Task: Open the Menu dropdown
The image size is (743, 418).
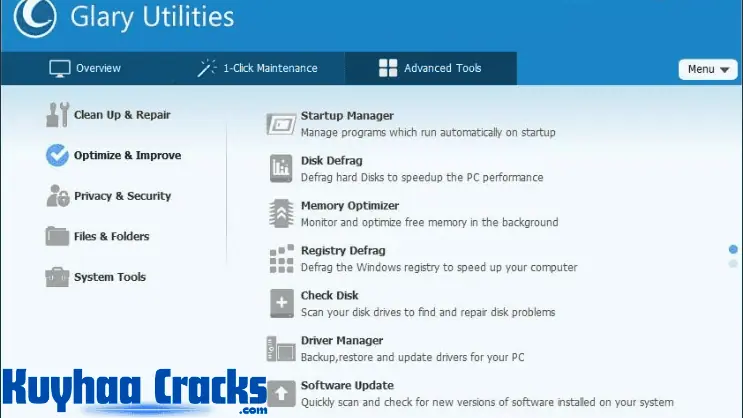Action: [707, 69]
